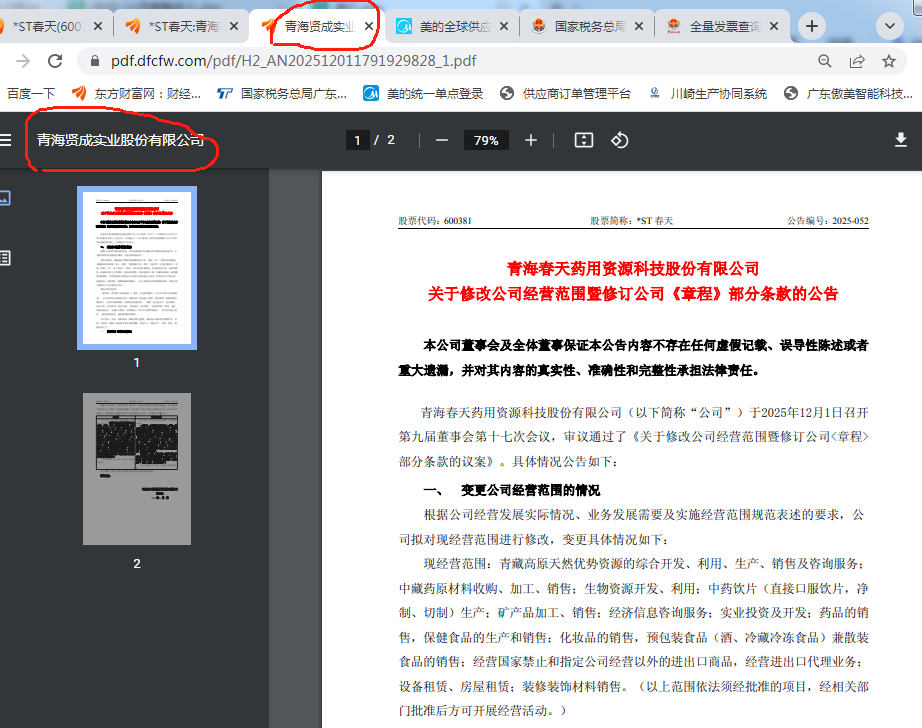Click the PDF page number field
The height and width of the screenshot is (728, 922).
[357, 141]
